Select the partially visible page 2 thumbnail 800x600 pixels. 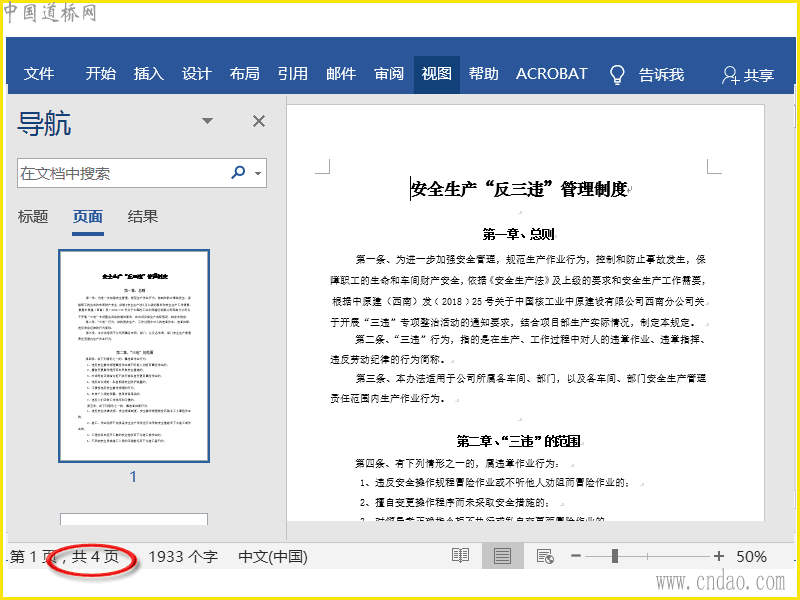click(134, 519)
